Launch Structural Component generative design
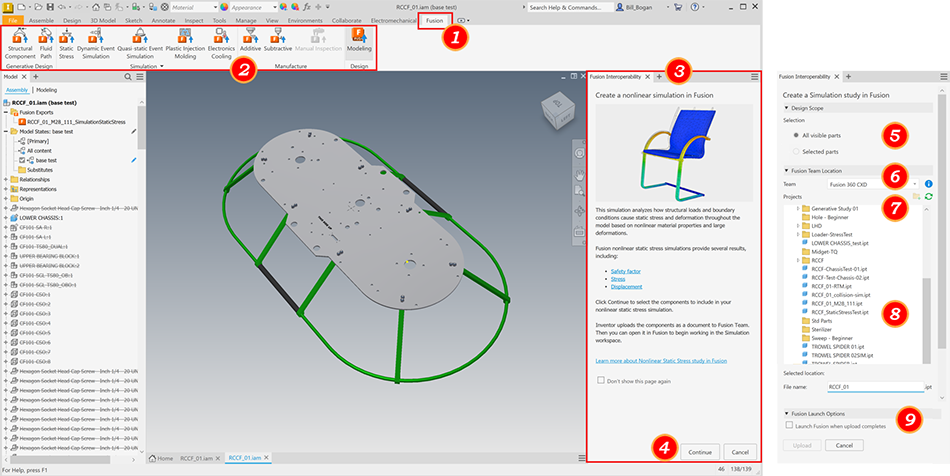The height and width of the screenshot is (476, 950). point(19,43)
